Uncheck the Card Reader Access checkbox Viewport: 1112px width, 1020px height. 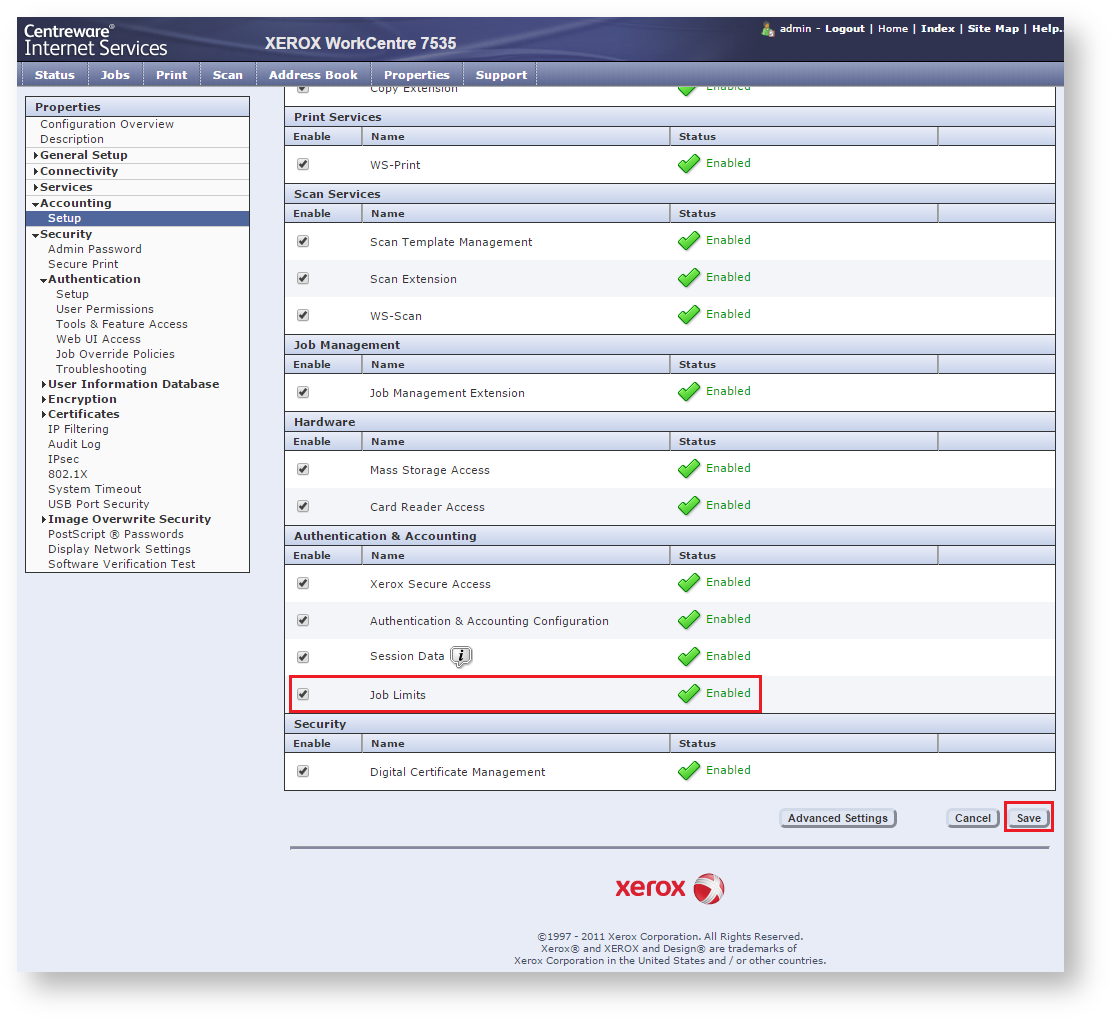[x=303, y=506]
